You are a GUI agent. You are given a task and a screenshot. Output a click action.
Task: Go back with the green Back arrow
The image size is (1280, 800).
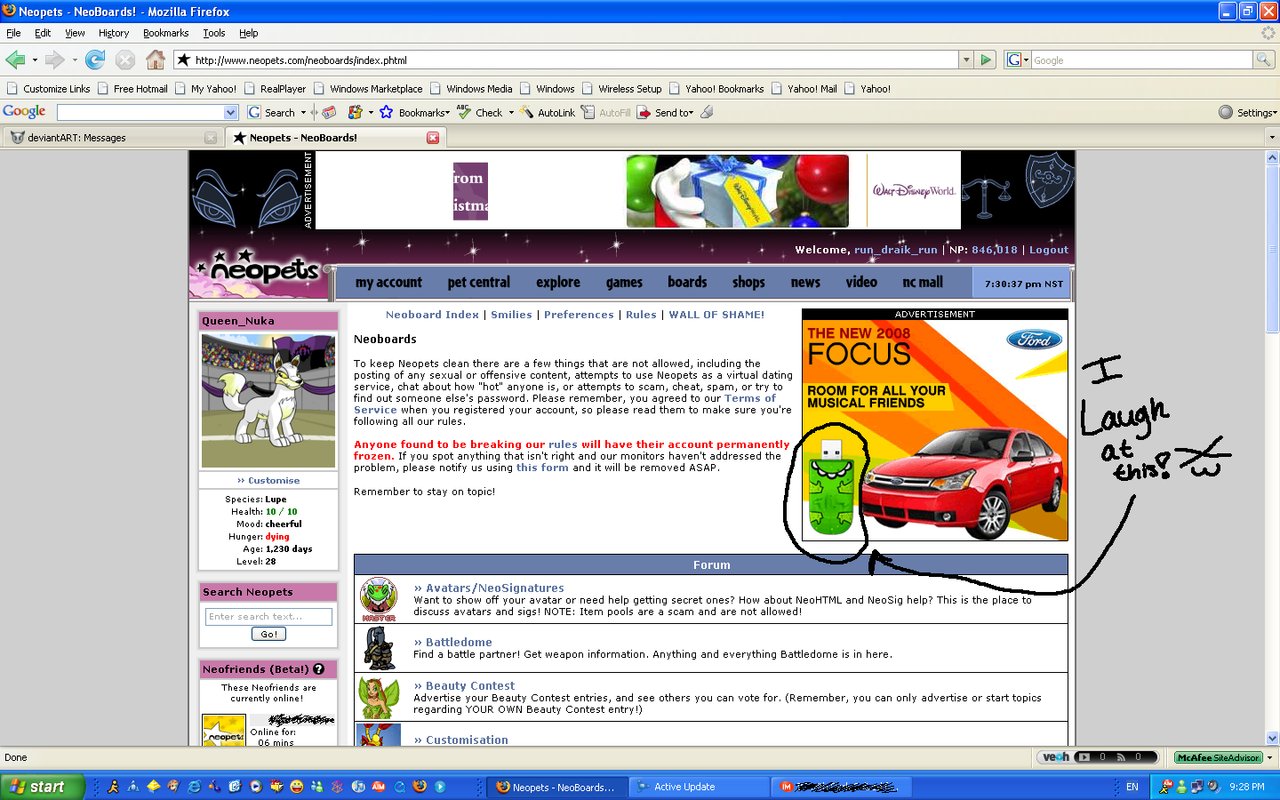15,60
